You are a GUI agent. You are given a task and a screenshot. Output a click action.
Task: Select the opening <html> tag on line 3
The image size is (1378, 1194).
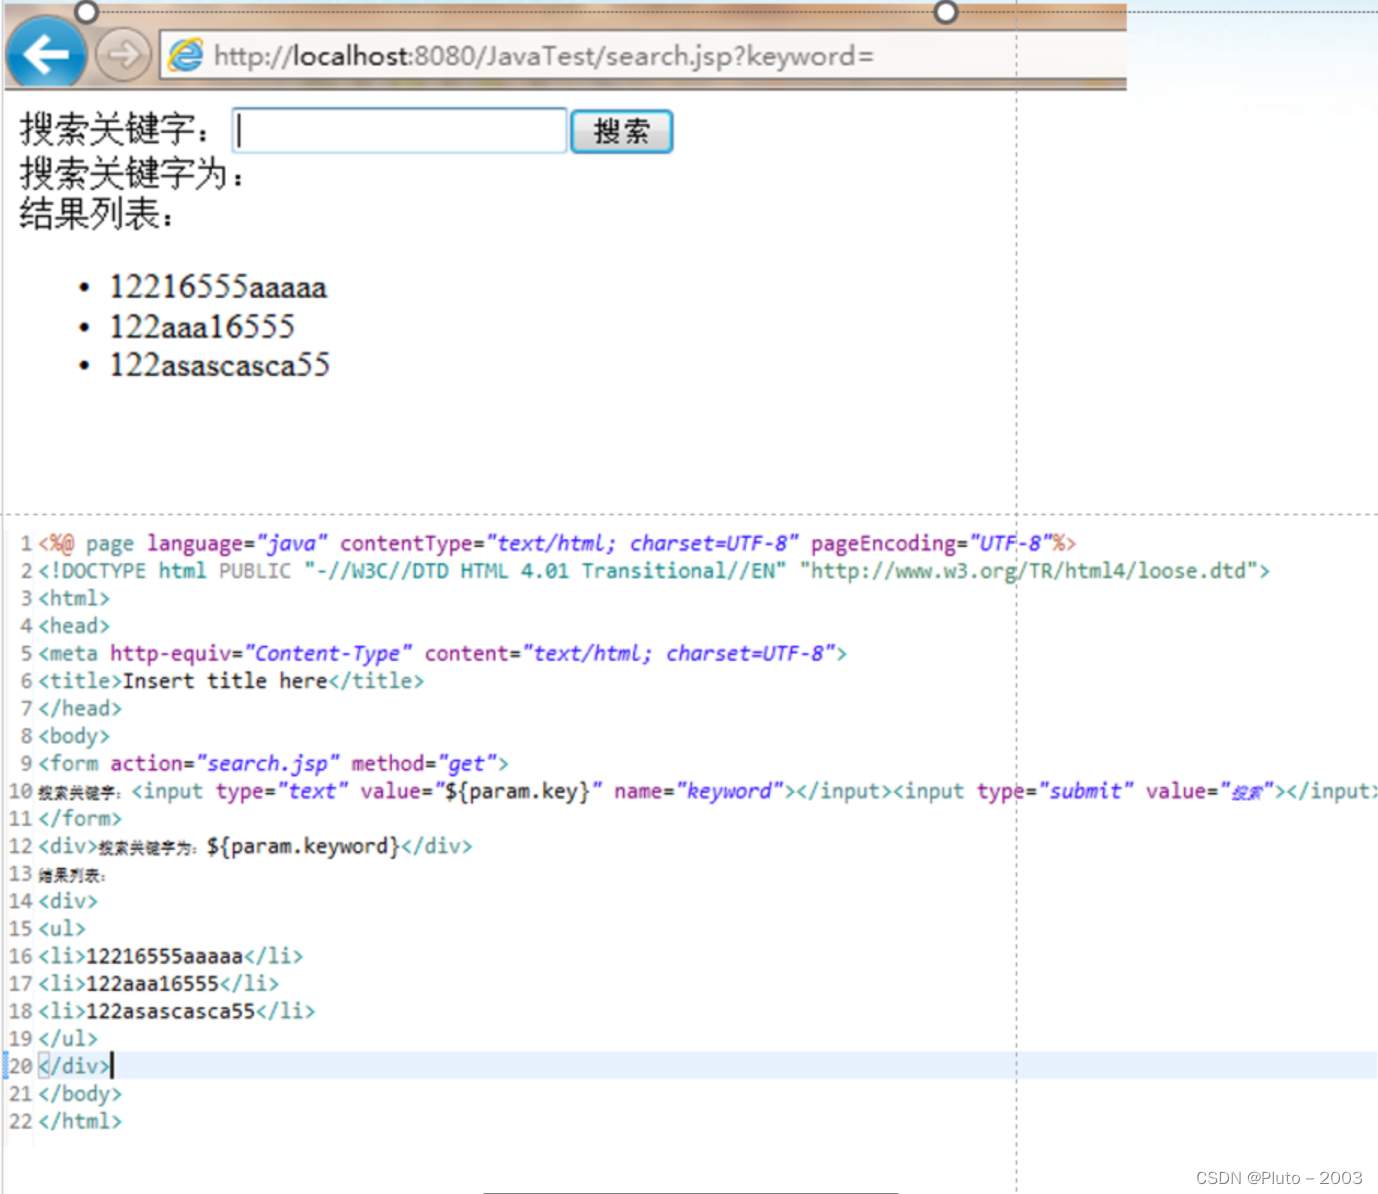(x=74, y=598)
